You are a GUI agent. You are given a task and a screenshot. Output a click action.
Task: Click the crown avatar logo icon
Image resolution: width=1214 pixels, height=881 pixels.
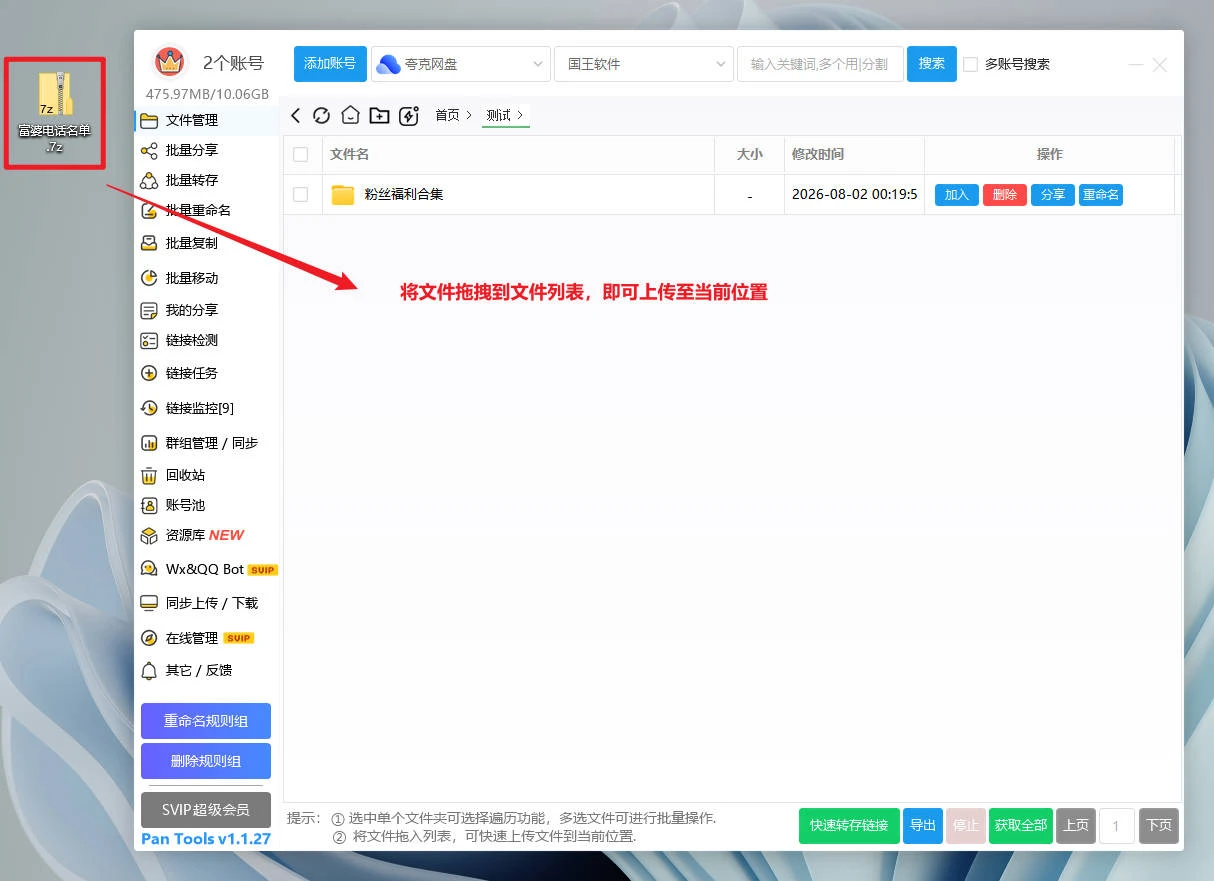pyautogui.click(x=170, y=63)
